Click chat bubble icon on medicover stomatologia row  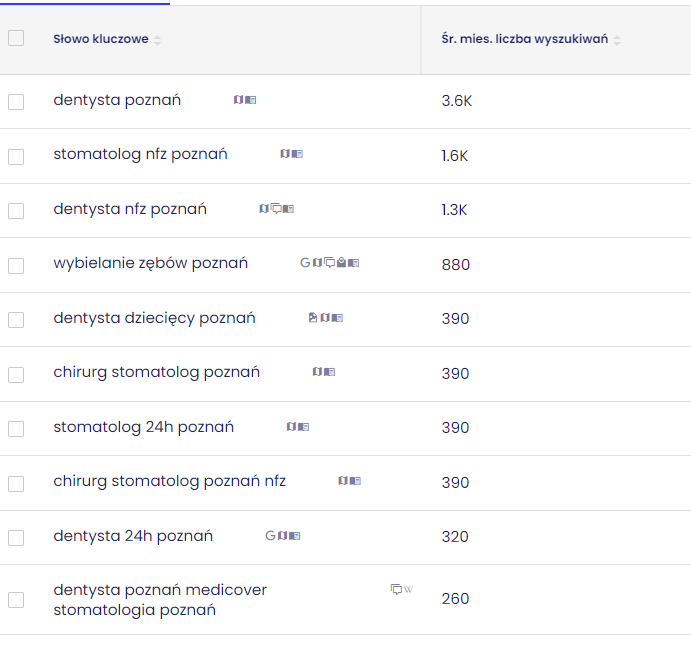coord(396,590)
